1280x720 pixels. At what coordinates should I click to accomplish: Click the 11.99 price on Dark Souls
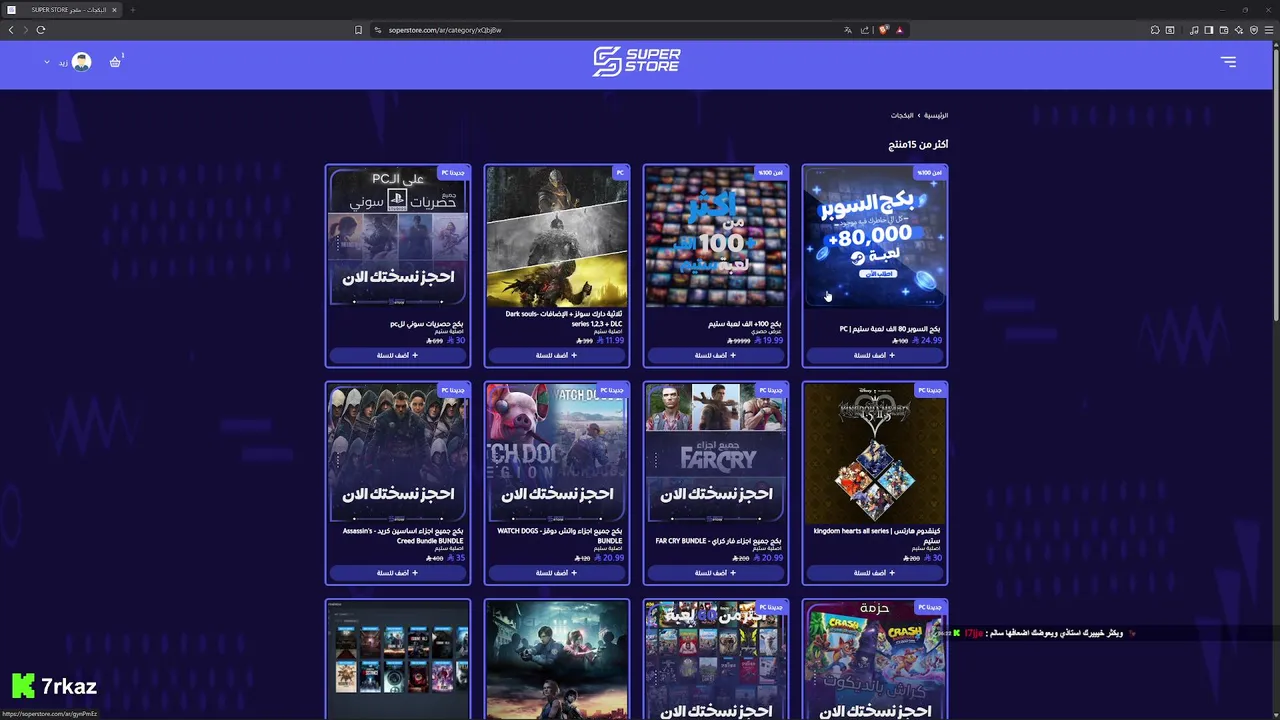[609, 340]
